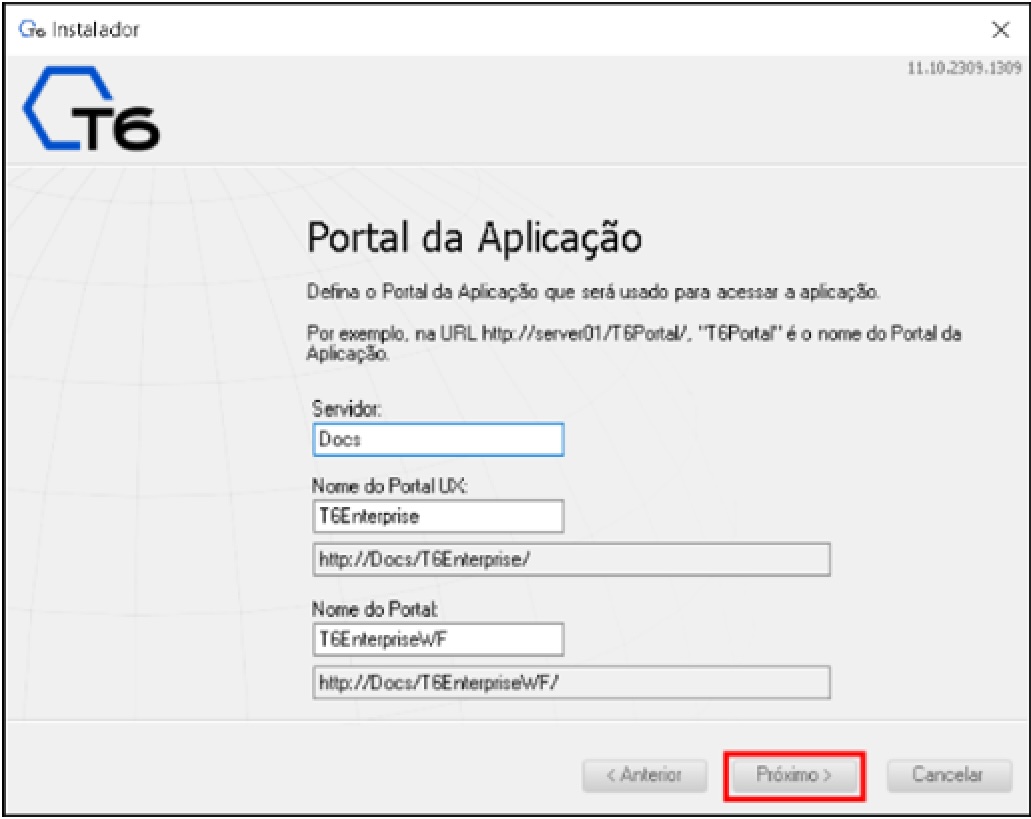Edit the Nome do Portal UX field
Screen dimensions: 1031x819
(x=438, y=516)
